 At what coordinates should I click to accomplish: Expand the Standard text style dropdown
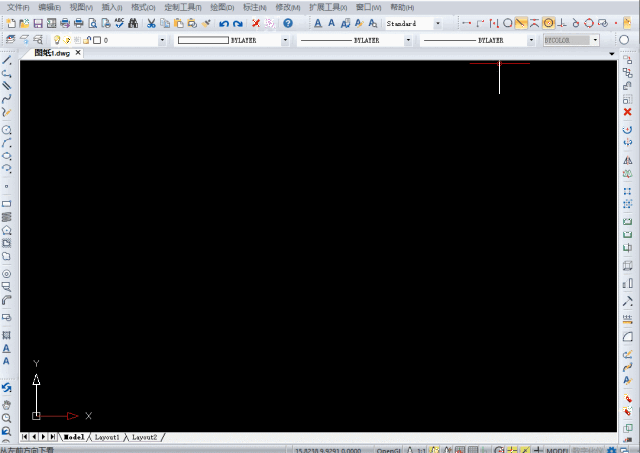438,23
